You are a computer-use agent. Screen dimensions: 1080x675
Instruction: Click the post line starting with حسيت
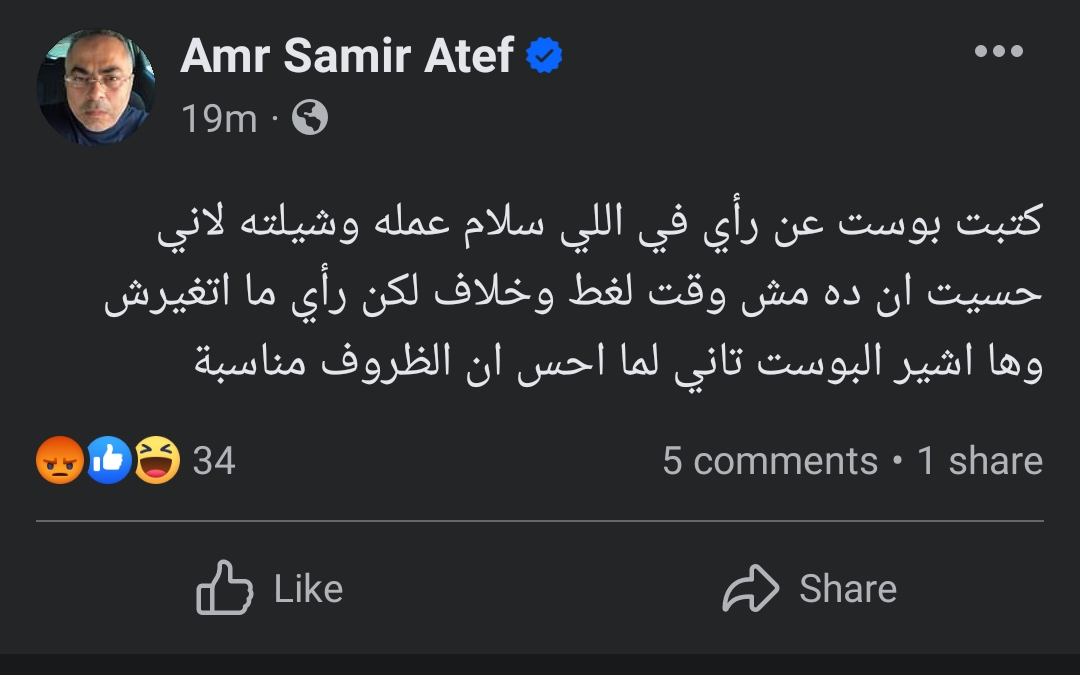click(x=573, y=295)
